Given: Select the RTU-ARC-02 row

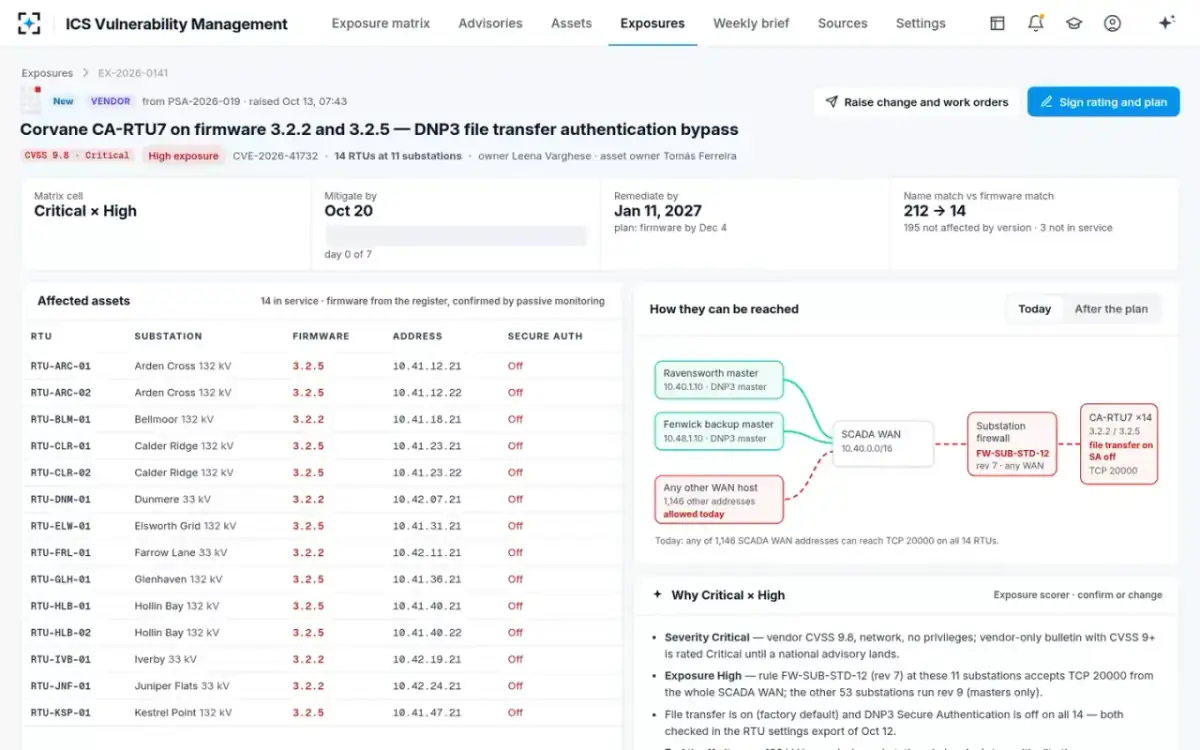Looking at the screenshot, I should pos(322,393).
